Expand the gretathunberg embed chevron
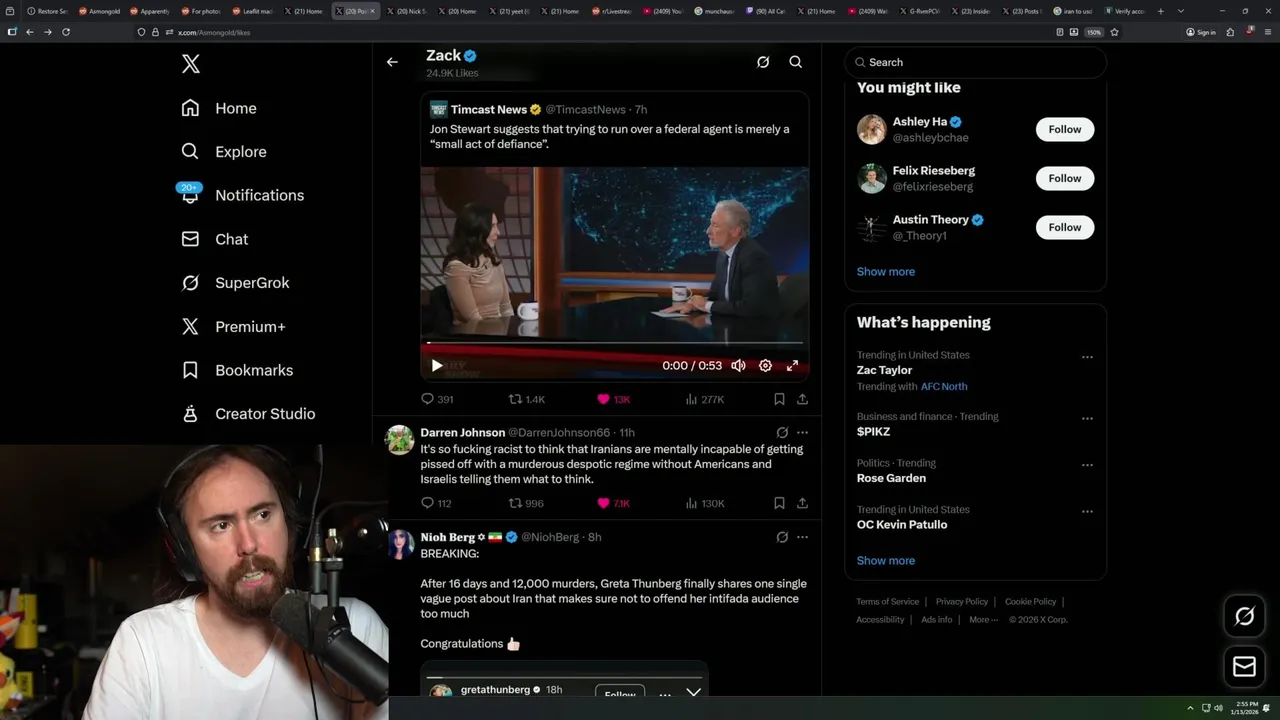Image resolution: width=1280 pixels, height=720 pixels. [693, 692]
